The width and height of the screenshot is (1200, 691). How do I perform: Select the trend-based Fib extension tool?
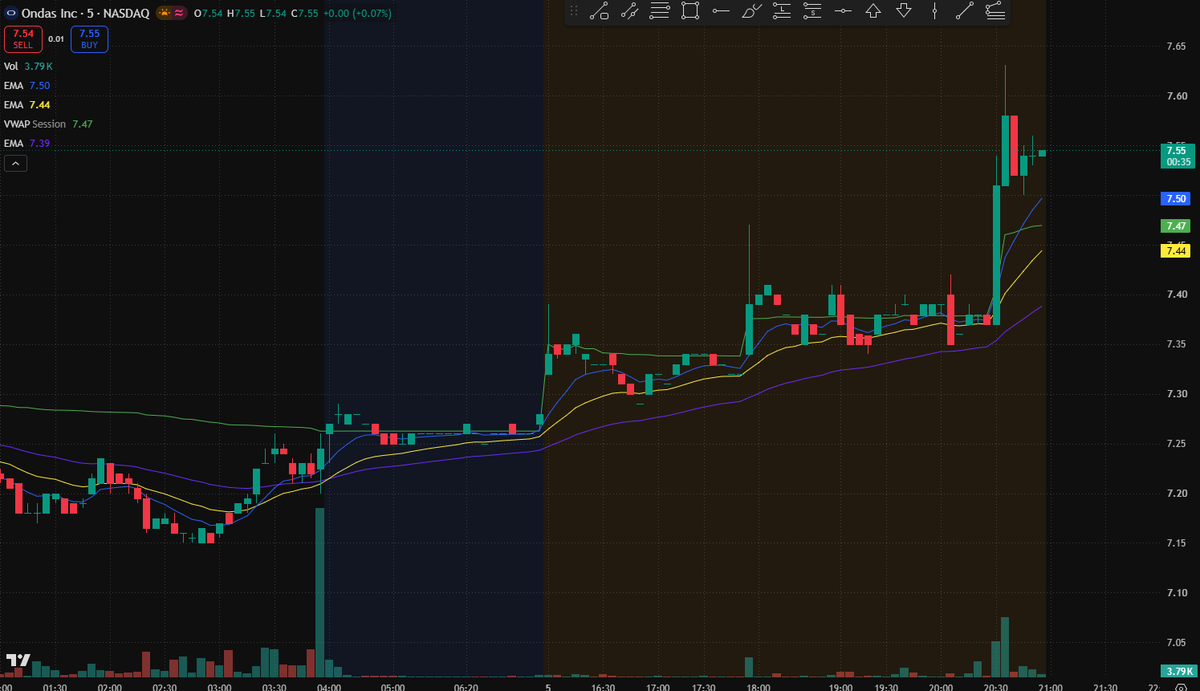pyautogui.click(x=996, y=12)
